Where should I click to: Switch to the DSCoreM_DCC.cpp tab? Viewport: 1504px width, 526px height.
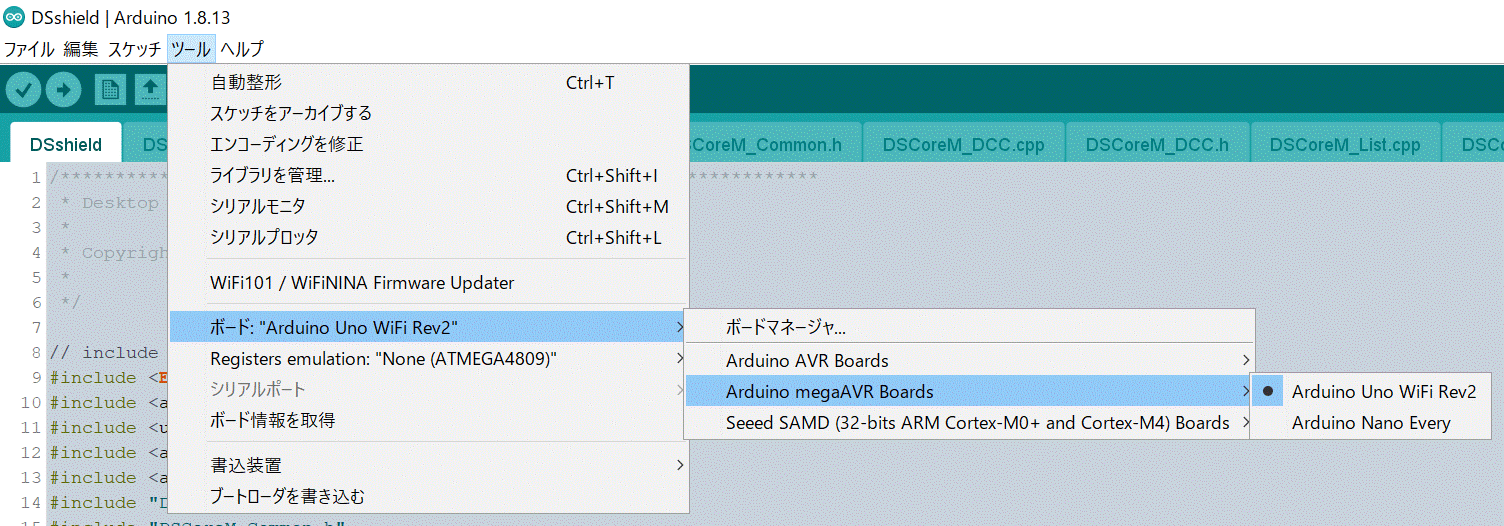[x=964, y=144]
